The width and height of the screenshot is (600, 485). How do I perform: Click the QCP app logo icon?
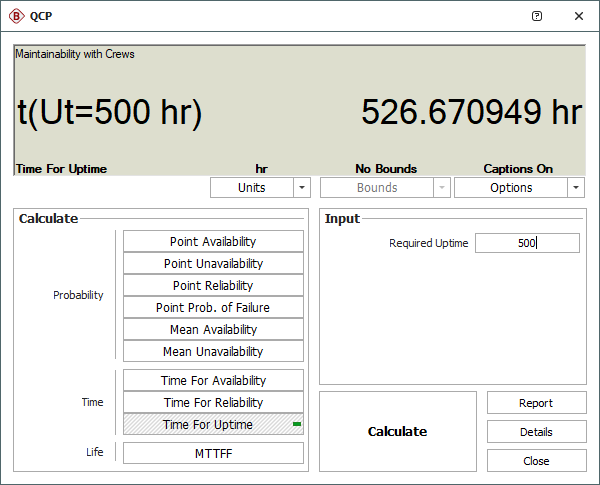coord(16,16)
